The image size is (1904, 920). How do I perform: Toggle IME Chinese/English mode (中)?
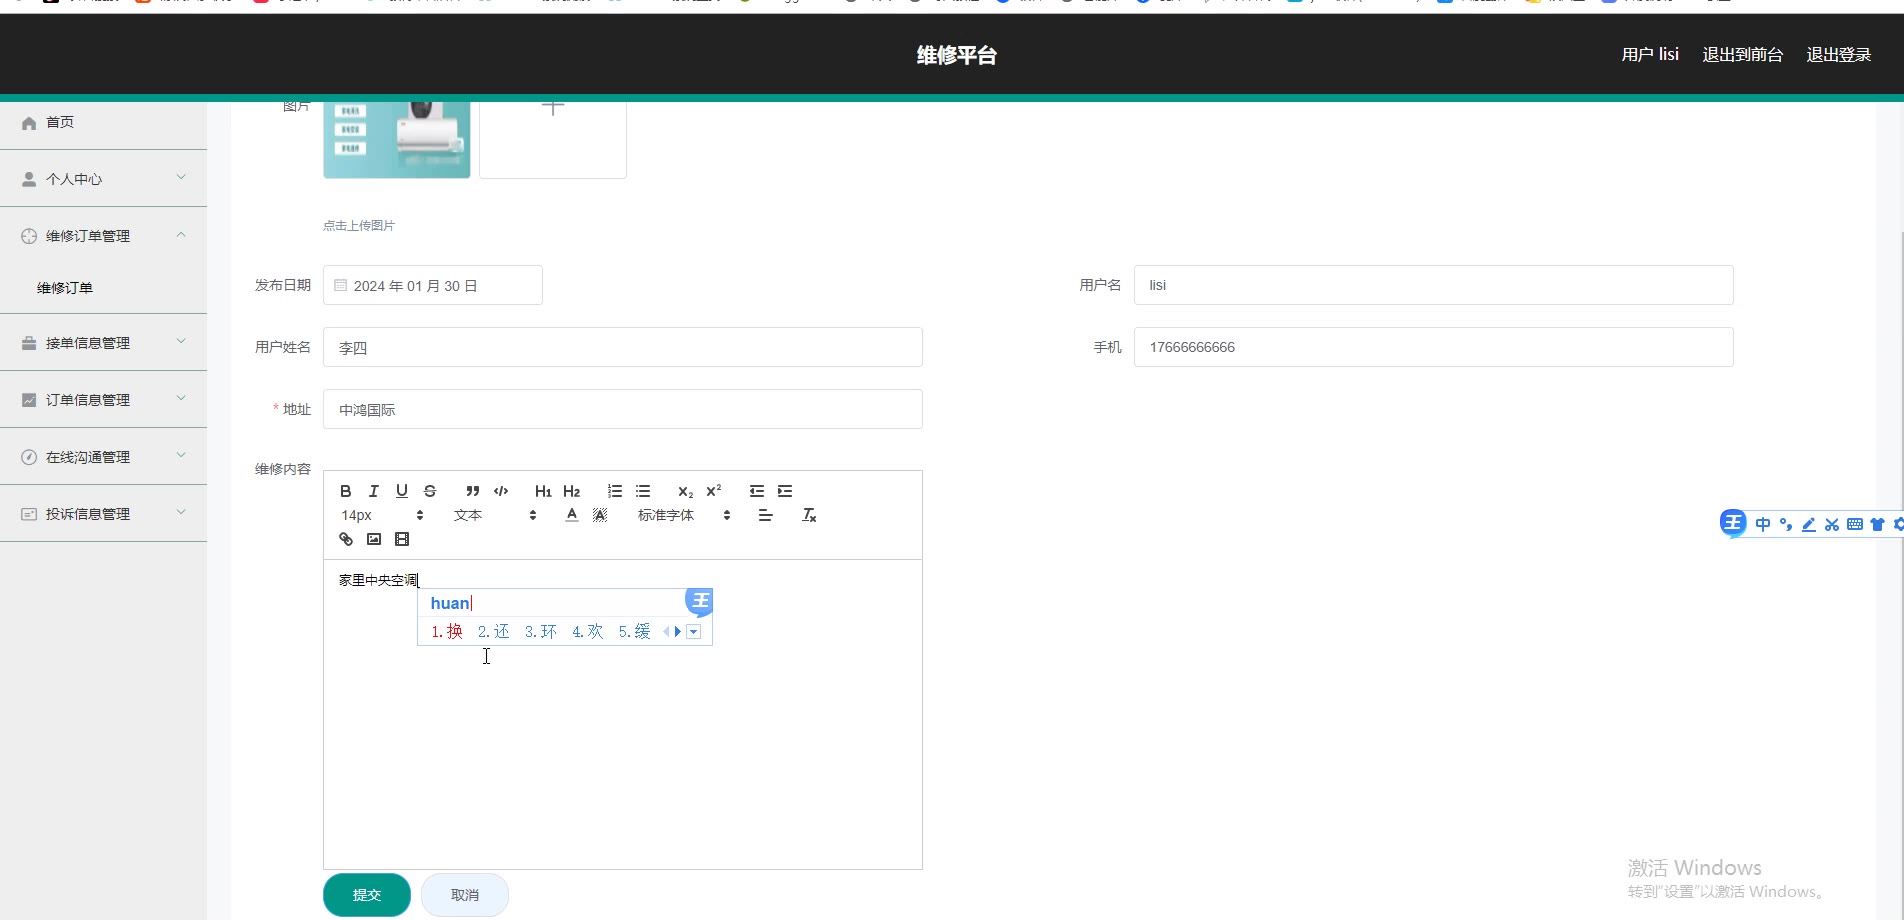(x=1763, y=524)
